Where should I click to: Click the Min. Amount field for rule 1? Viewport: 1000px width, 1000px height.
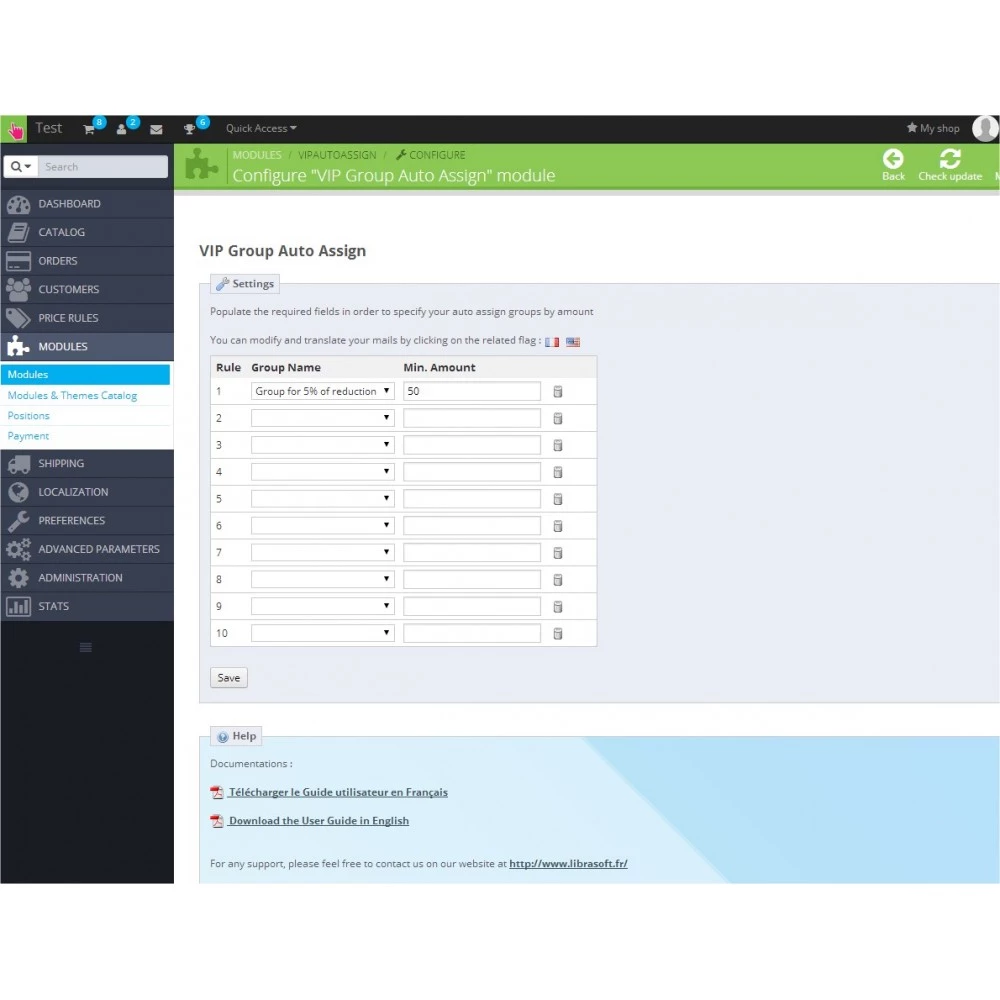pos(471,391)
